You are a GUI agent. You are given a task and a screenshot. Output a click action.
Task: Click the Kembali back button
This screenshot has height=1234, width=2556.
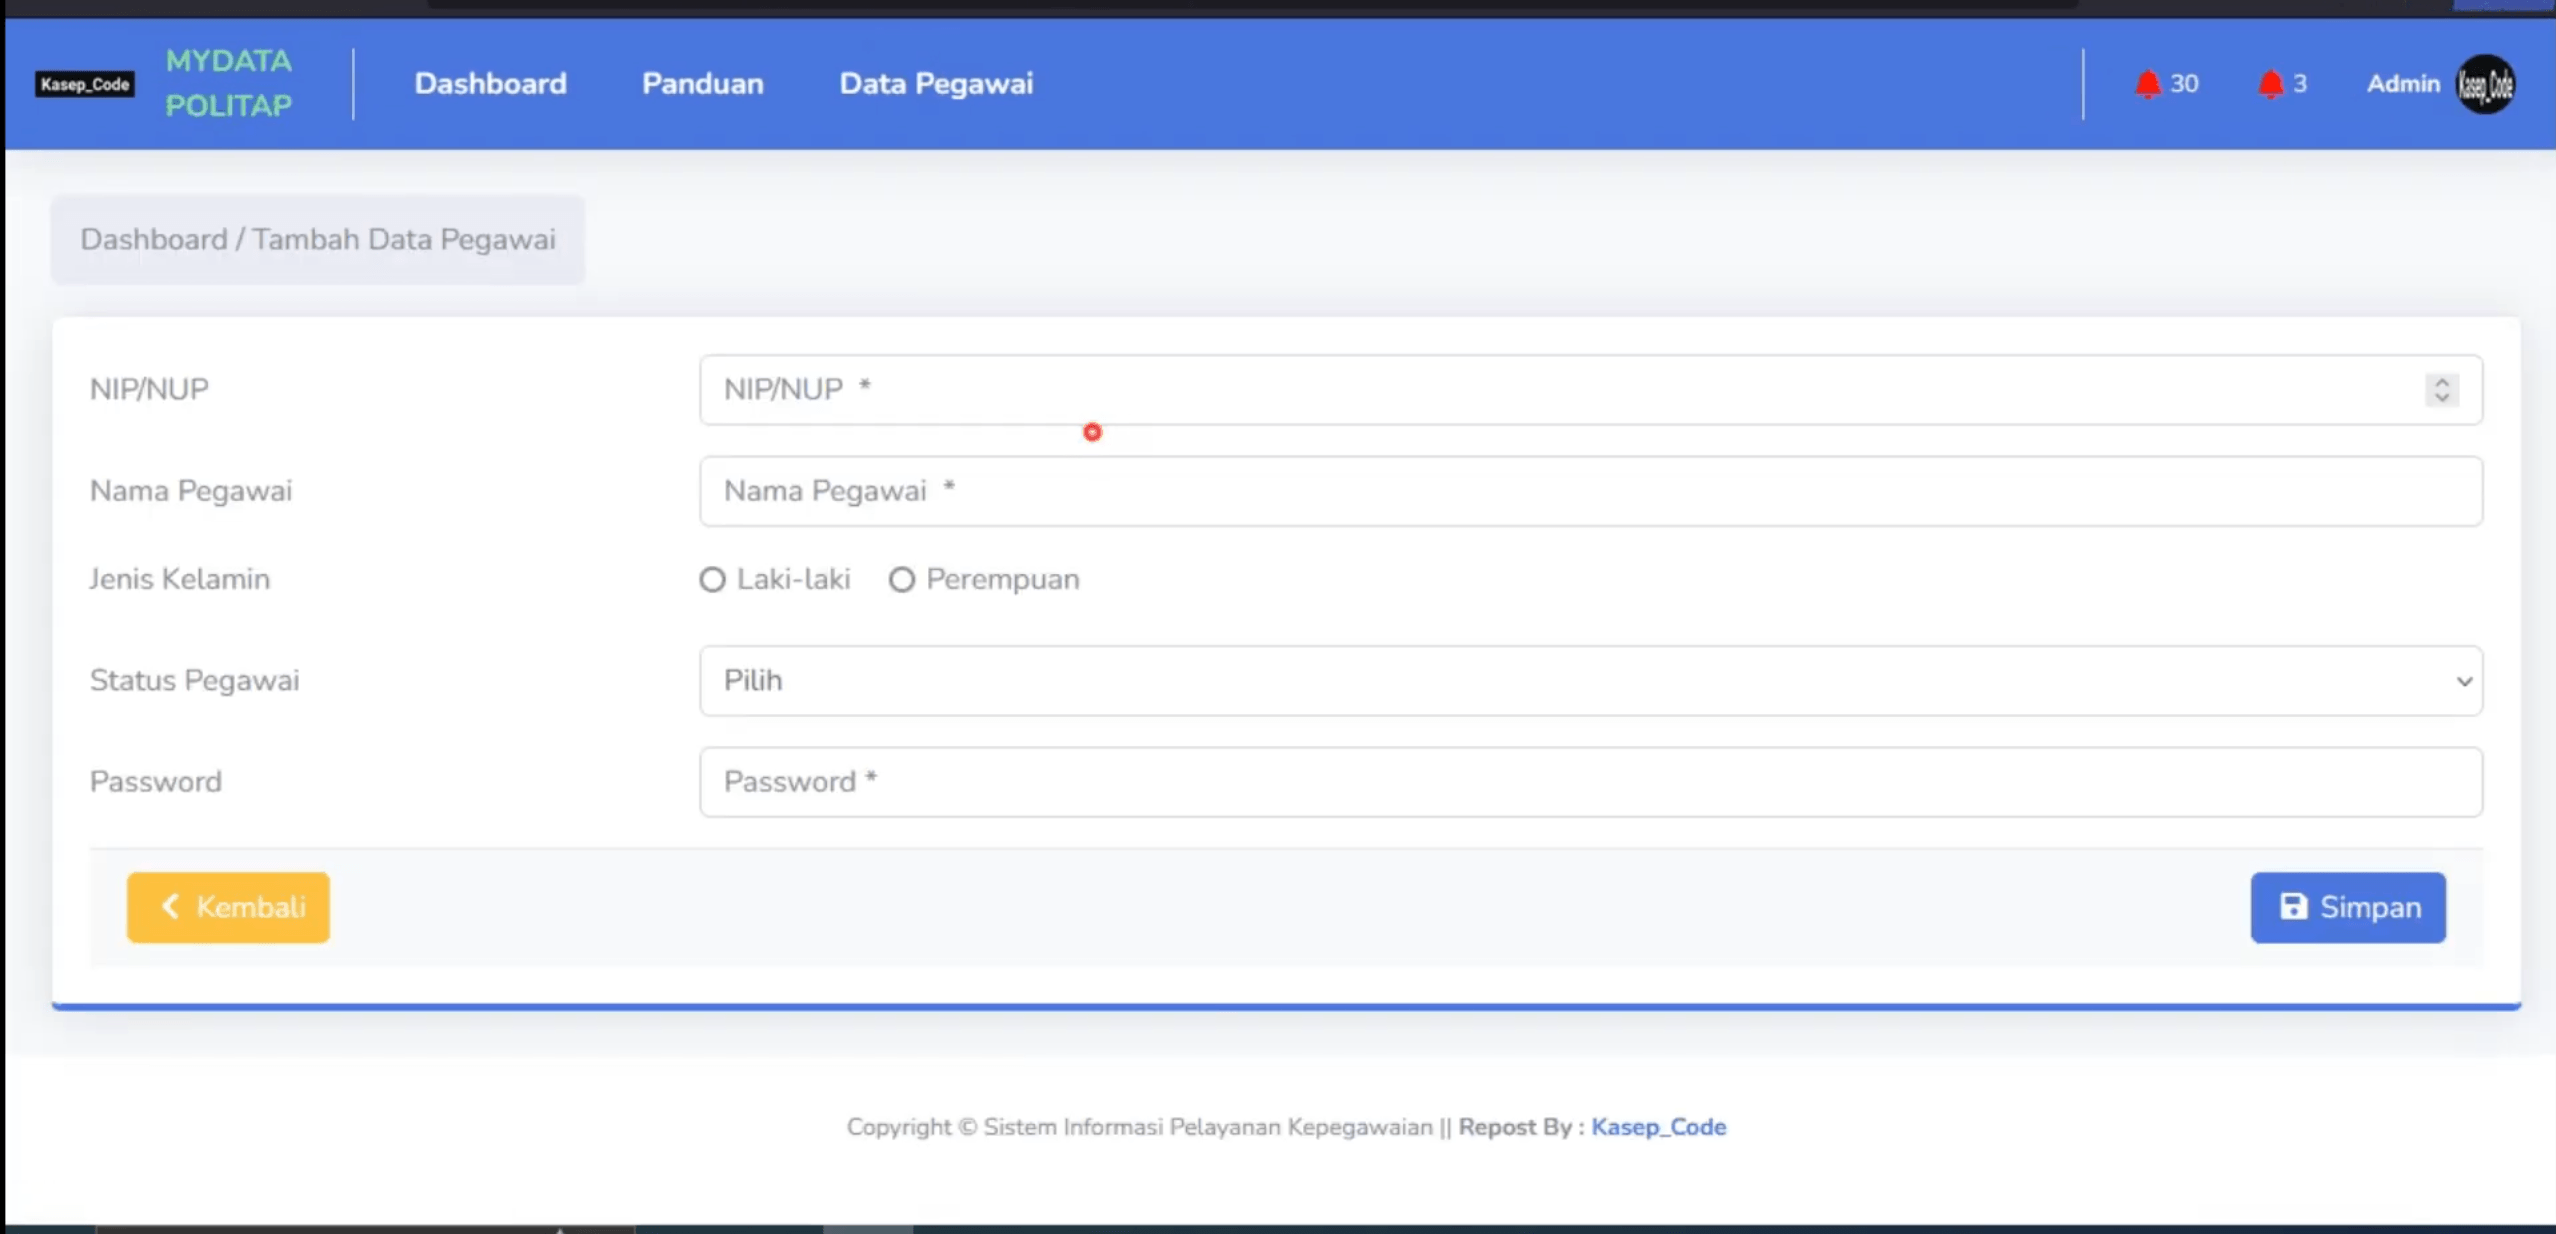coord(228,907)
